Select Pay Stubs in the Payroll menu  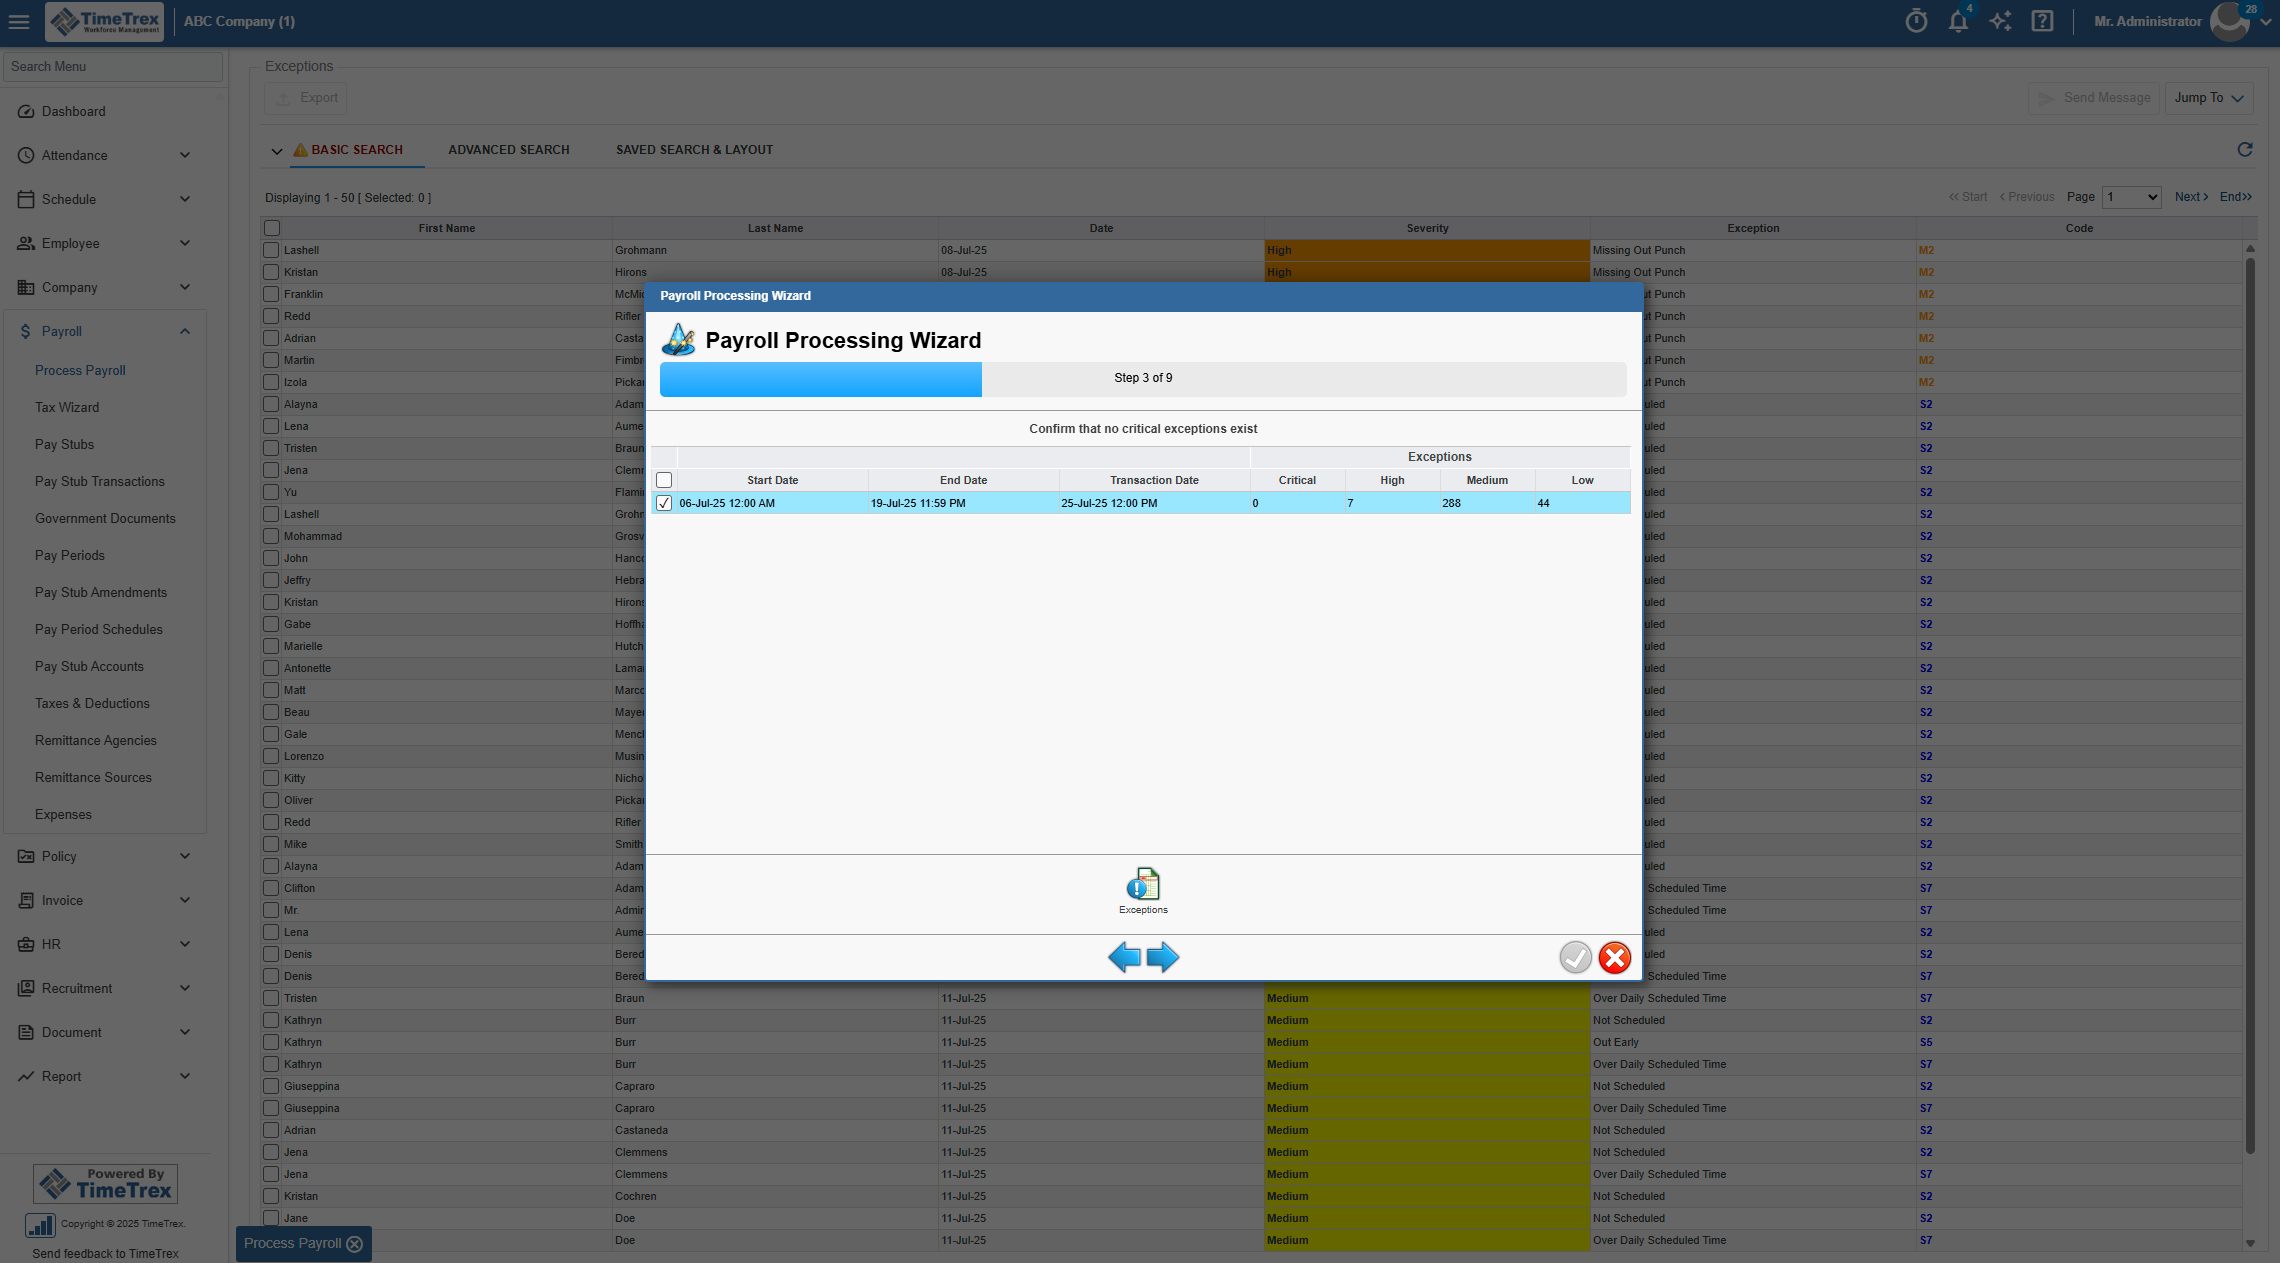pyautogui.click(x=64, y=444)
